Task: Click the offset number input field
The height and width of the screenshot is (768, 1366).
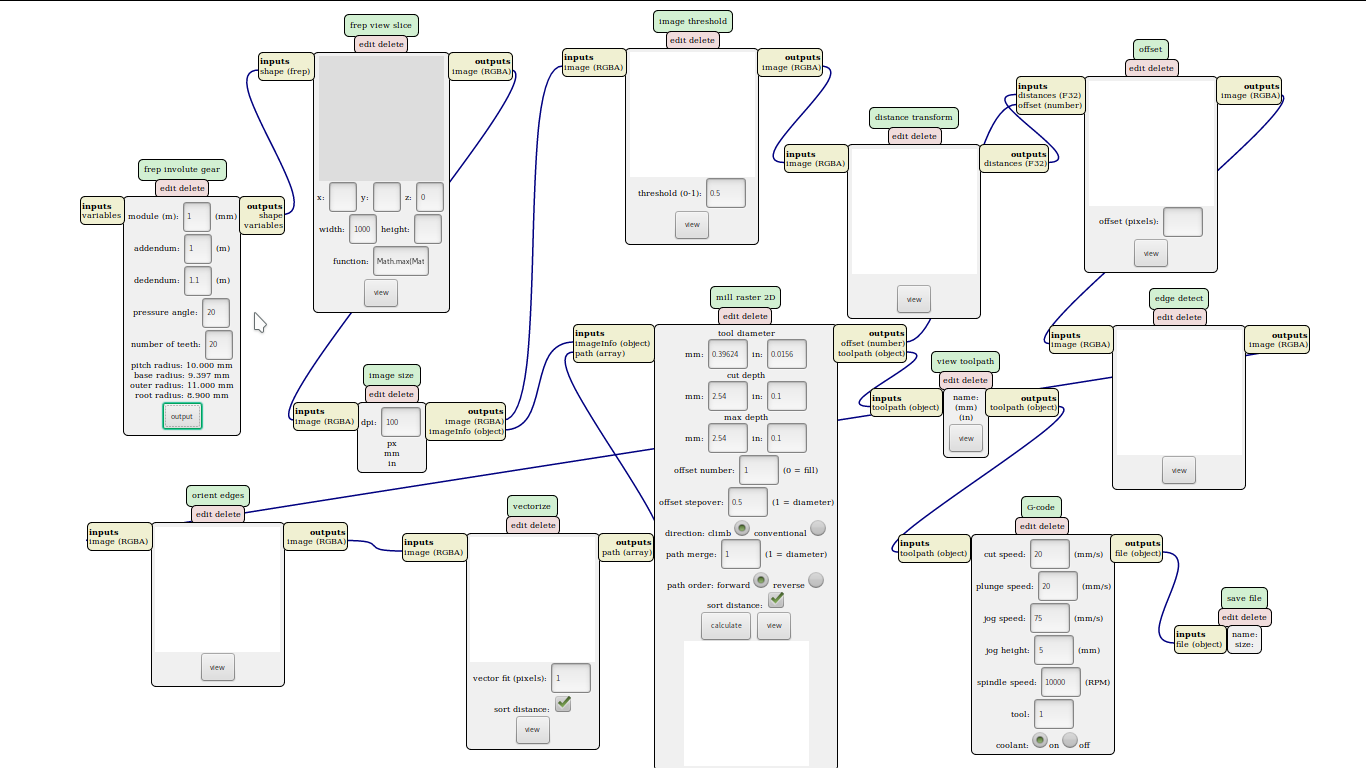Action: click(x=759, y=470)
